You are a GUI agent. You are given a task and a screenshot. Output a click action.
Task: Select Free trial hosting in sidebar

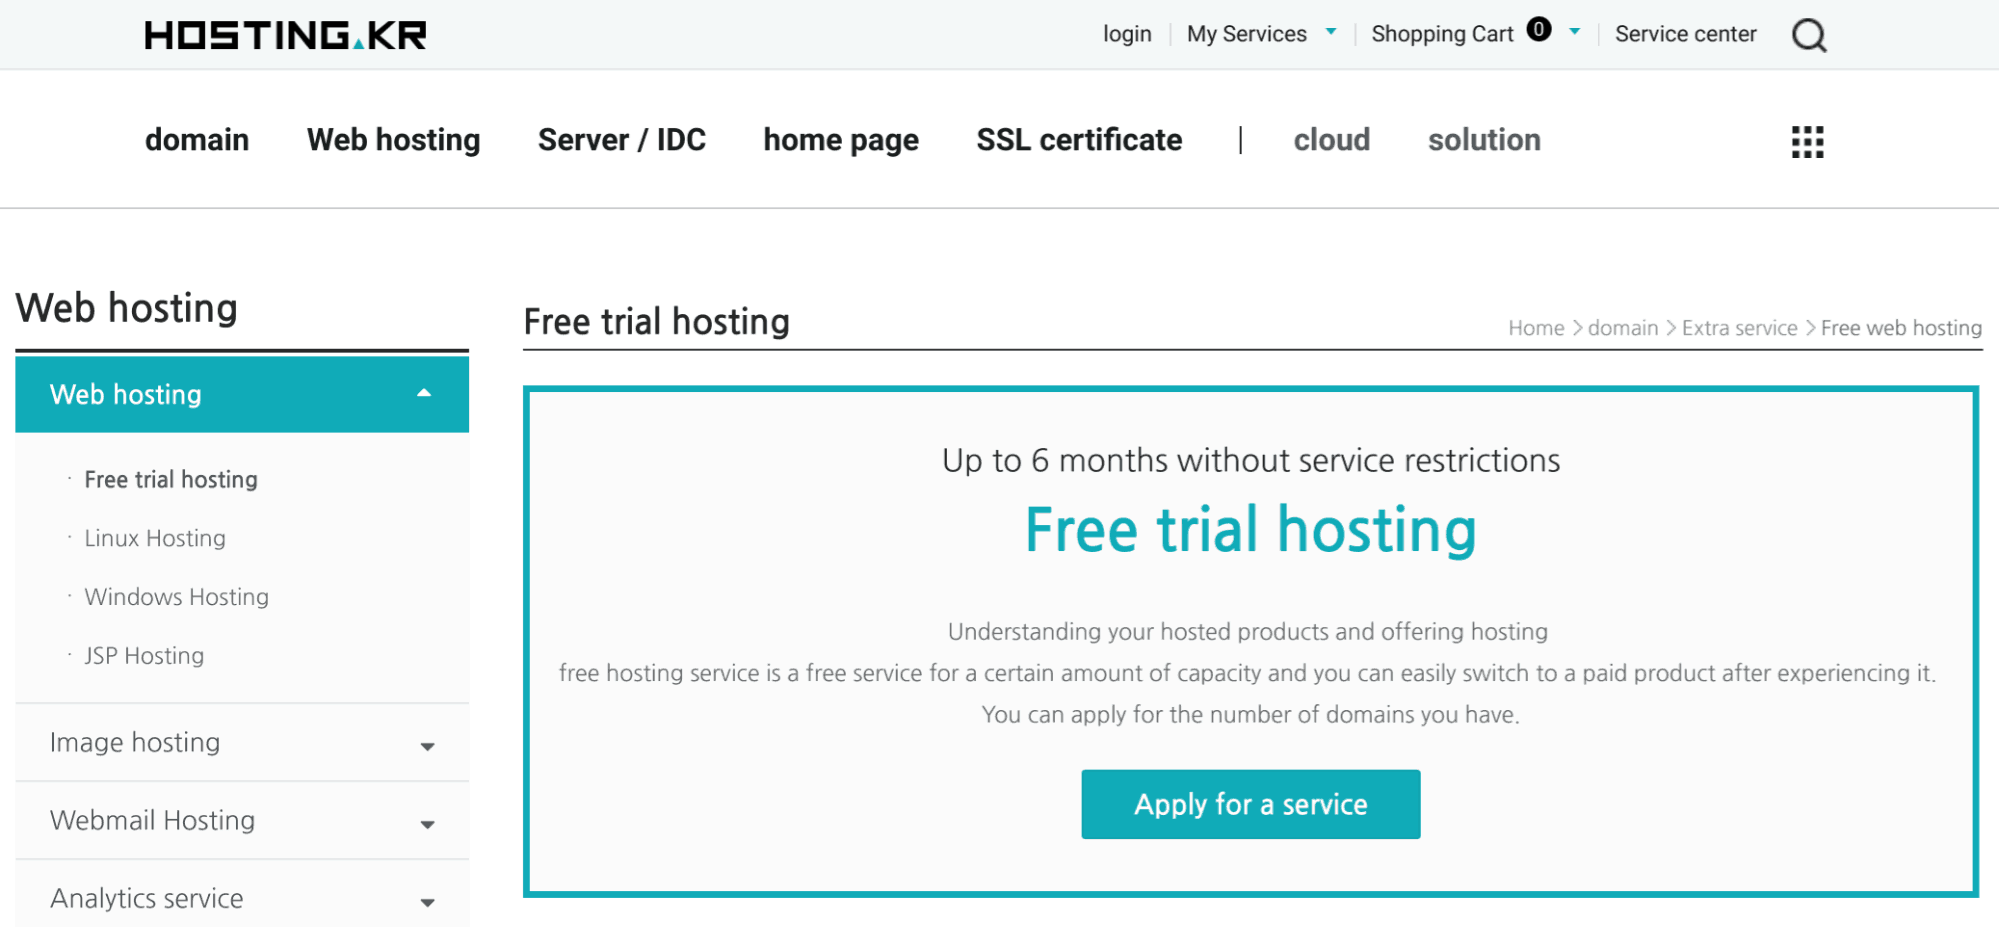[x=171, y=480]
